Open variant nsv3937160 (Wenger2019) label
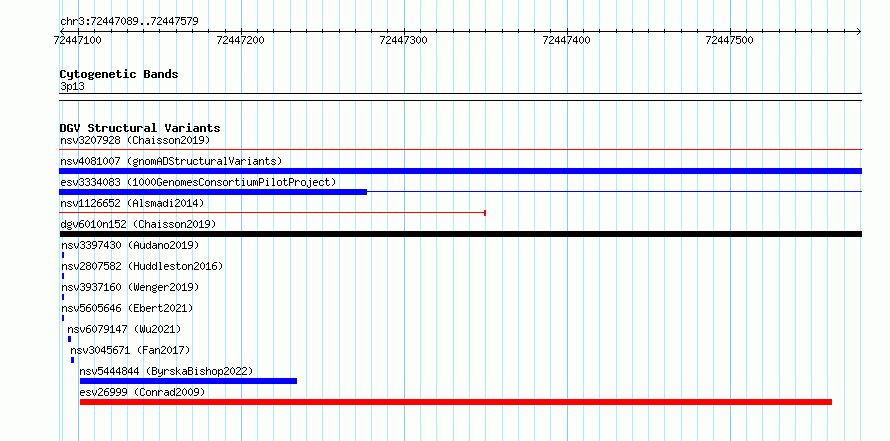Viewport: 890px width, 441px height. coord(131,287)
